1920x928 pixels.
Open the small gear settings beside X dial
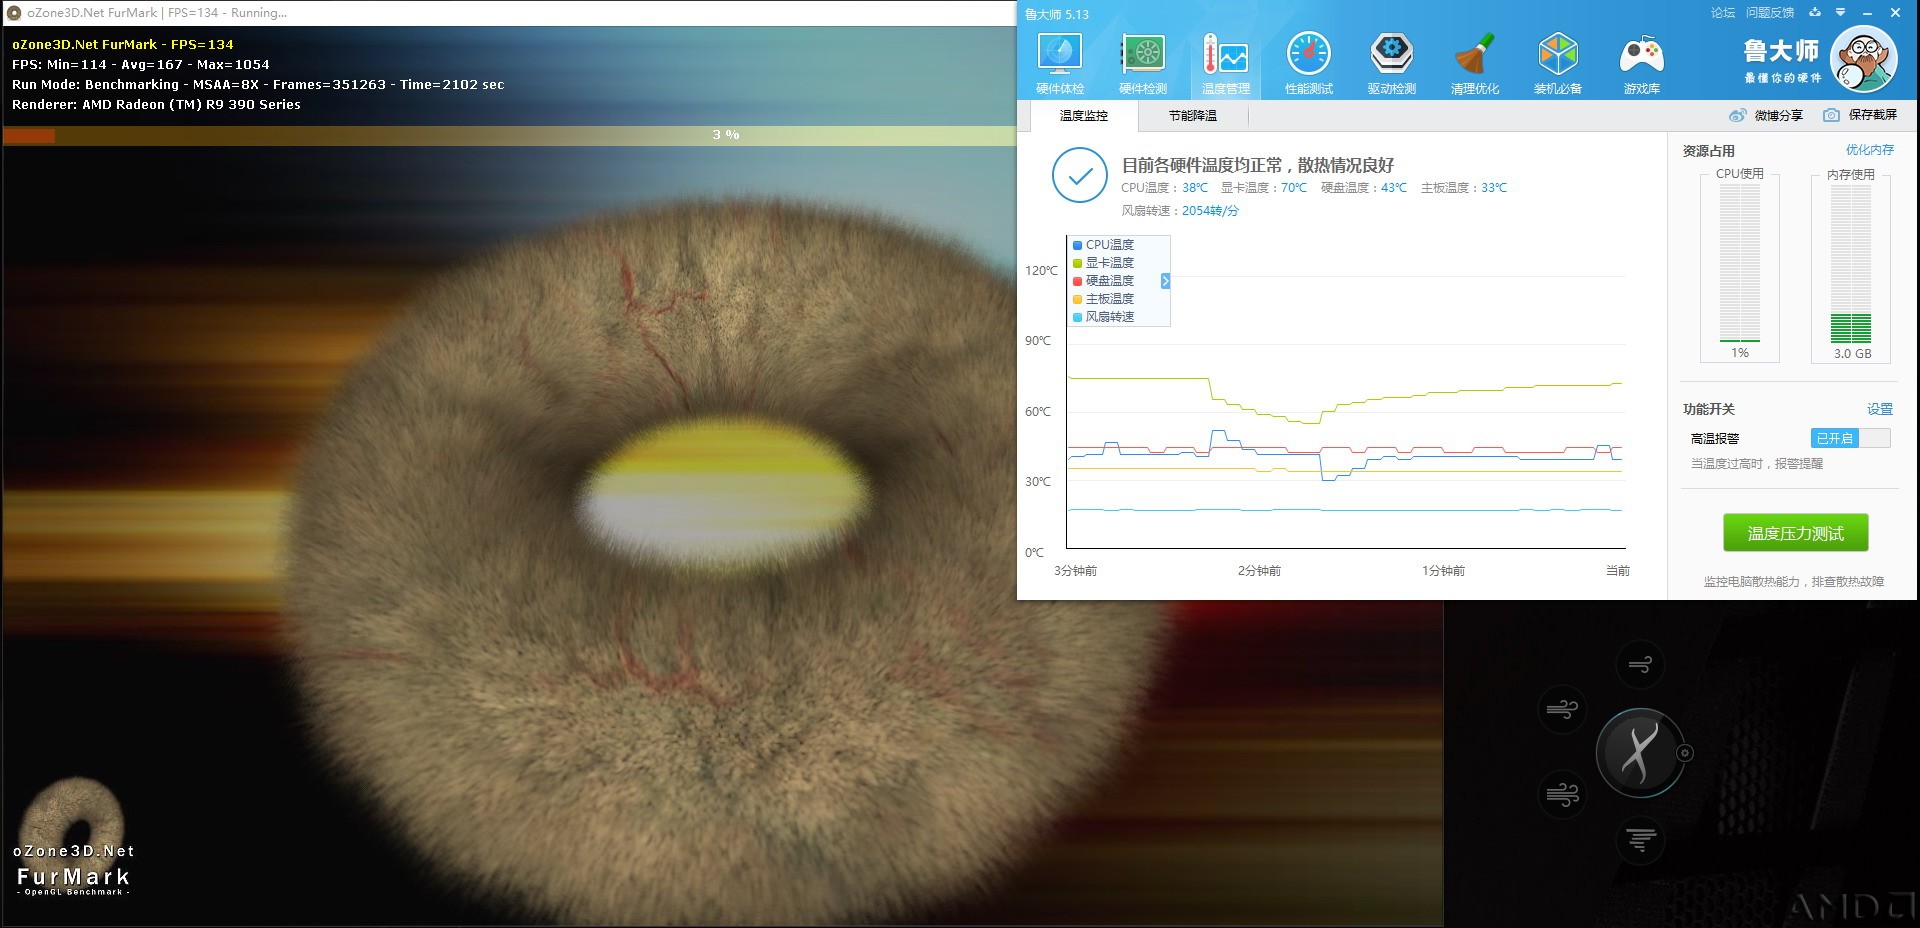(1685, 753)
